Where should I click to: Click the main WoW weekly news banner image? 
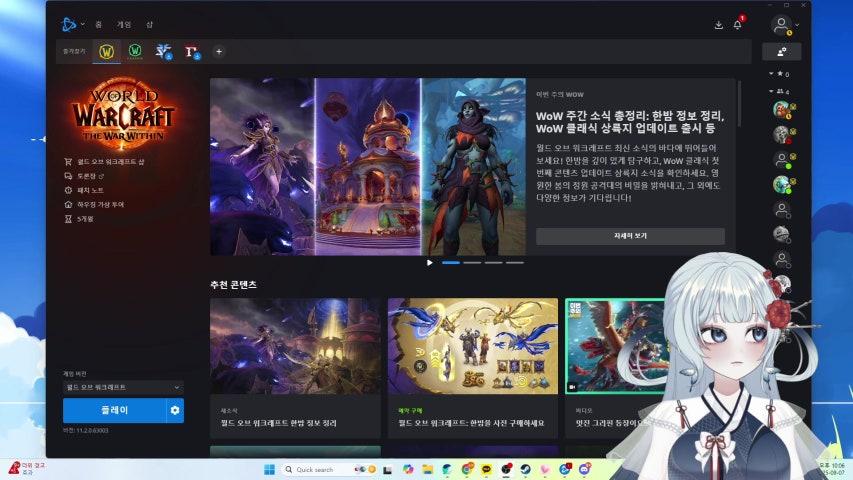368,167
